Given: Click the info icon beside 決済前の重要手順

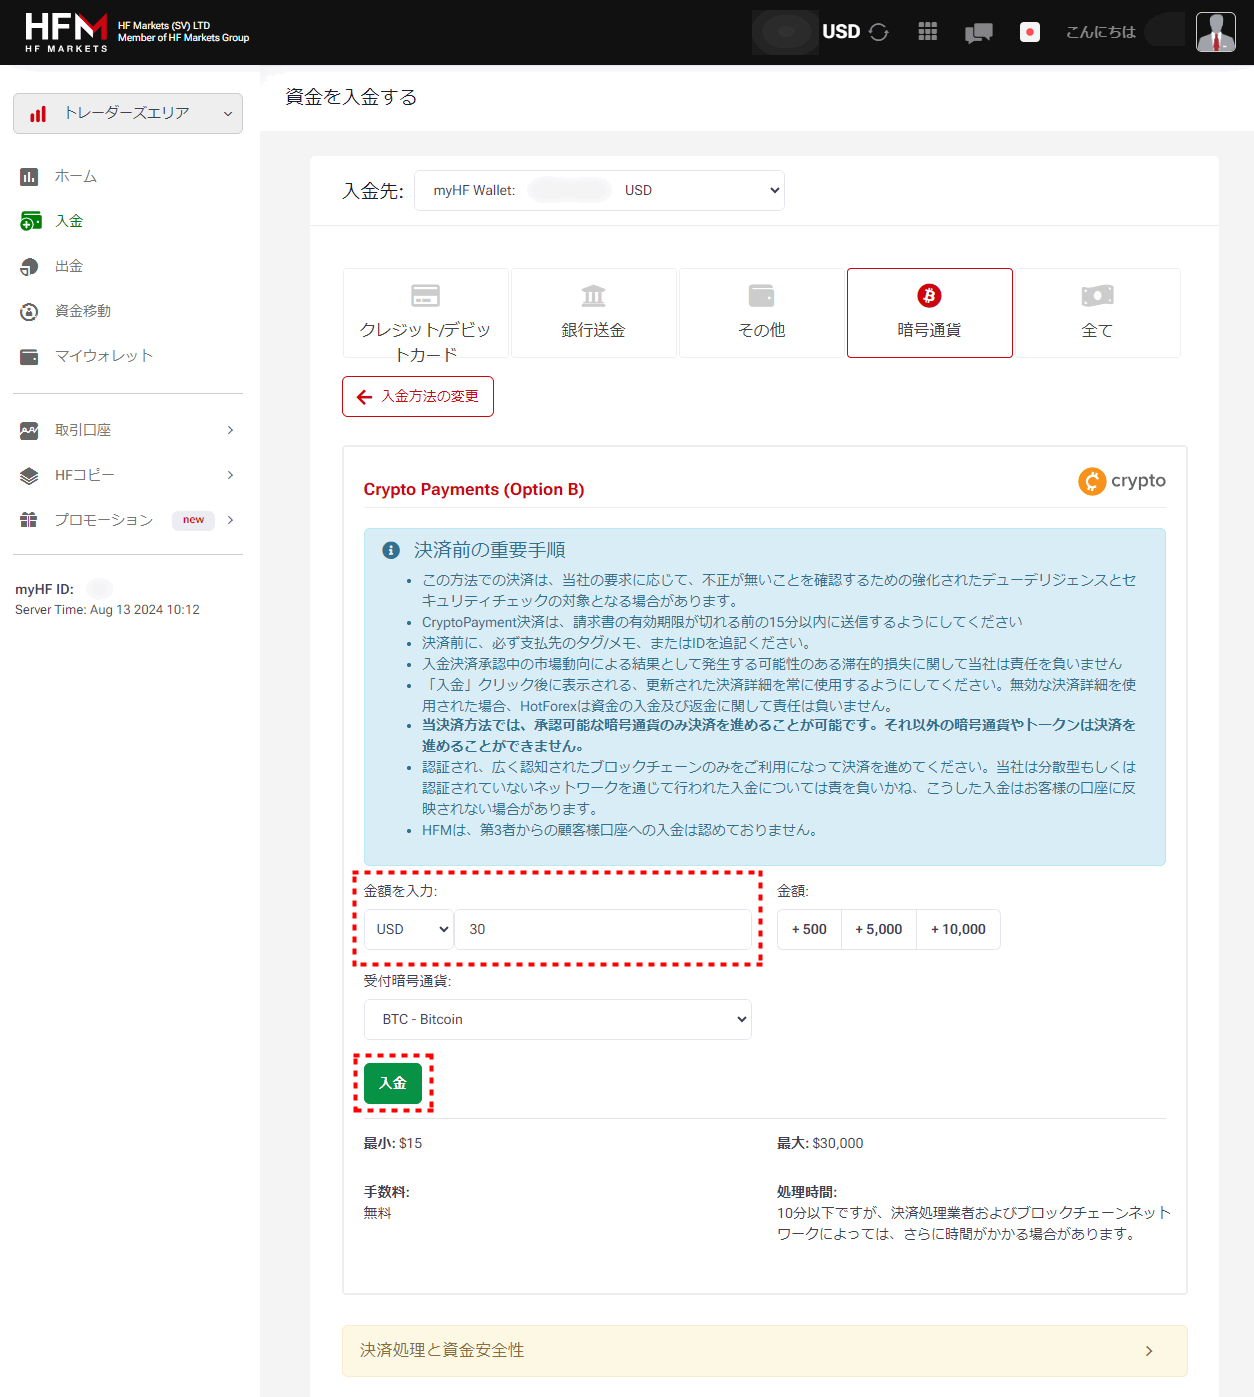Looking at the screenshot, I should (x=391, y=551).
